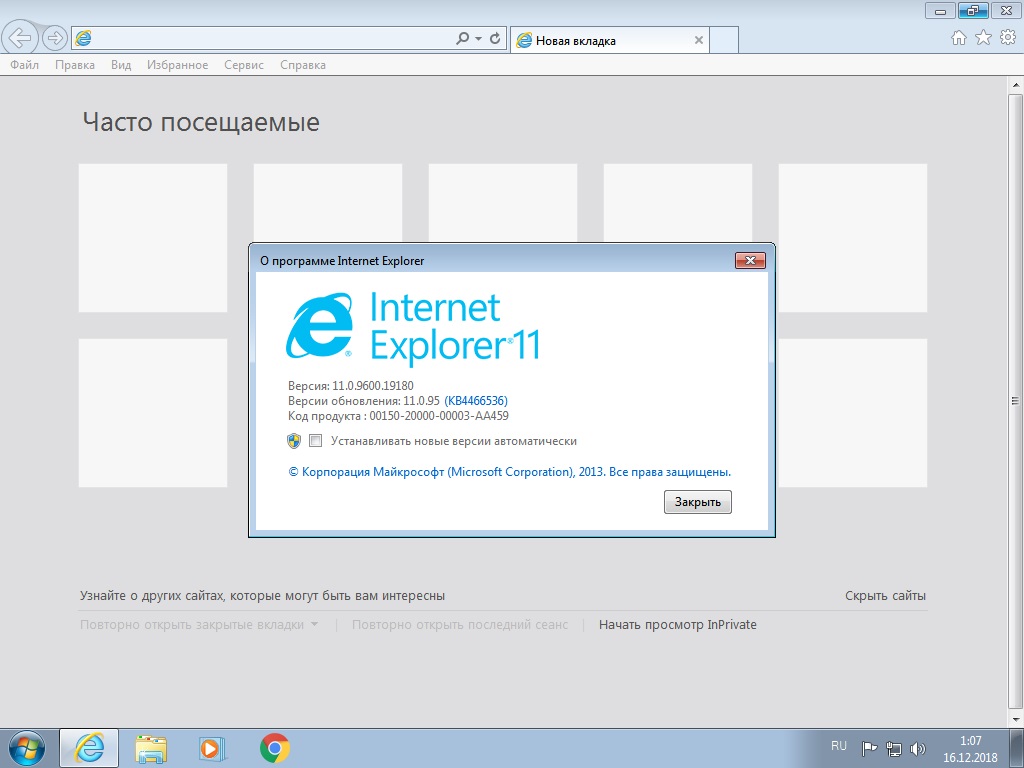Click the 'Скрыть сайты' link
The image size is (1024, 768).
[x=885, y=596]
